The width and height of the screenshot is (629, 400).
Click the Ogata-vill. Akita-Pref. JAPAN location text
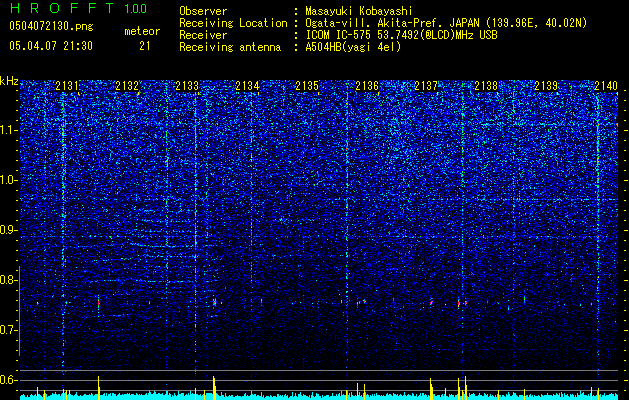coord(446,23)
